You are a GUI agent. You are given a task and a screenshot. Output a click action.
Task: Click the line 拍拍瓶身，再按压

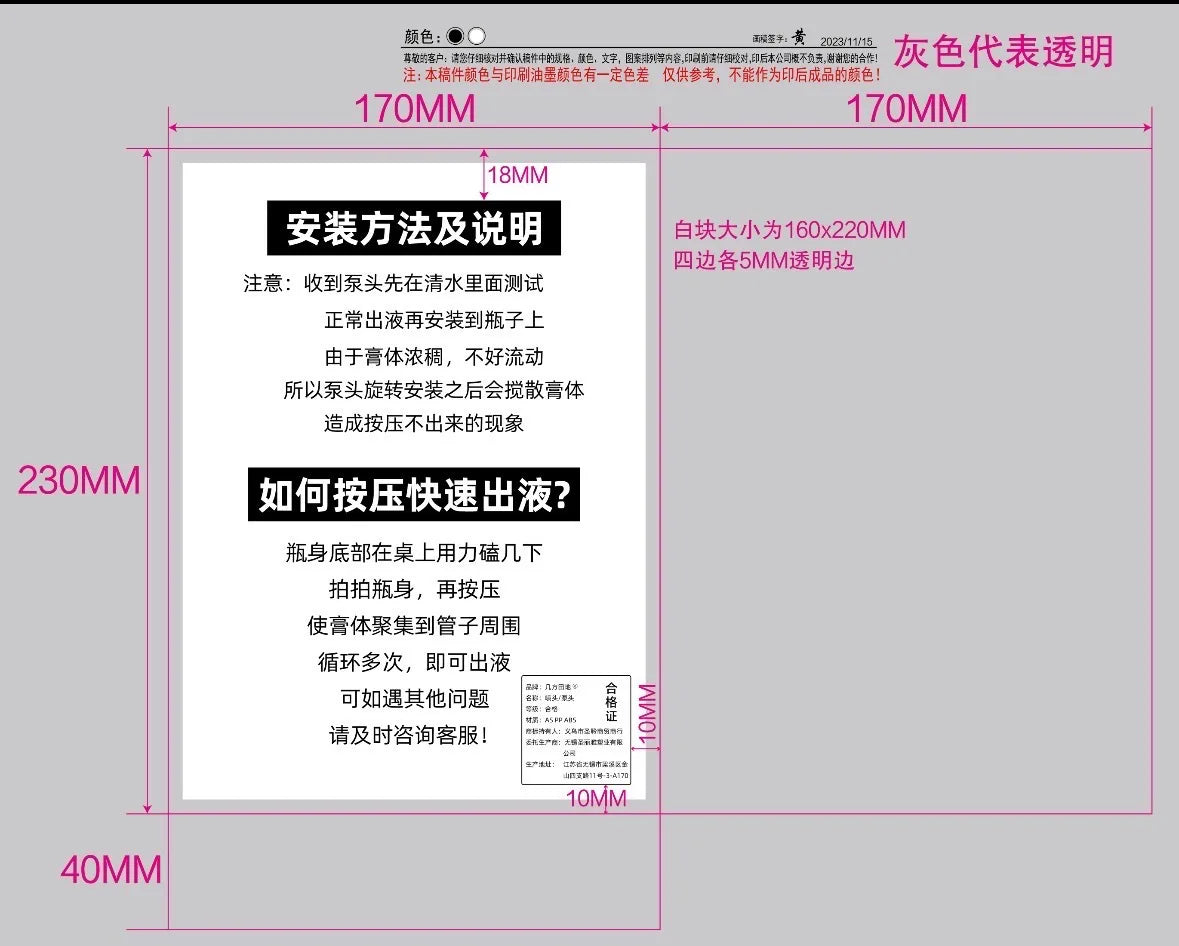[x=413, y=589]
